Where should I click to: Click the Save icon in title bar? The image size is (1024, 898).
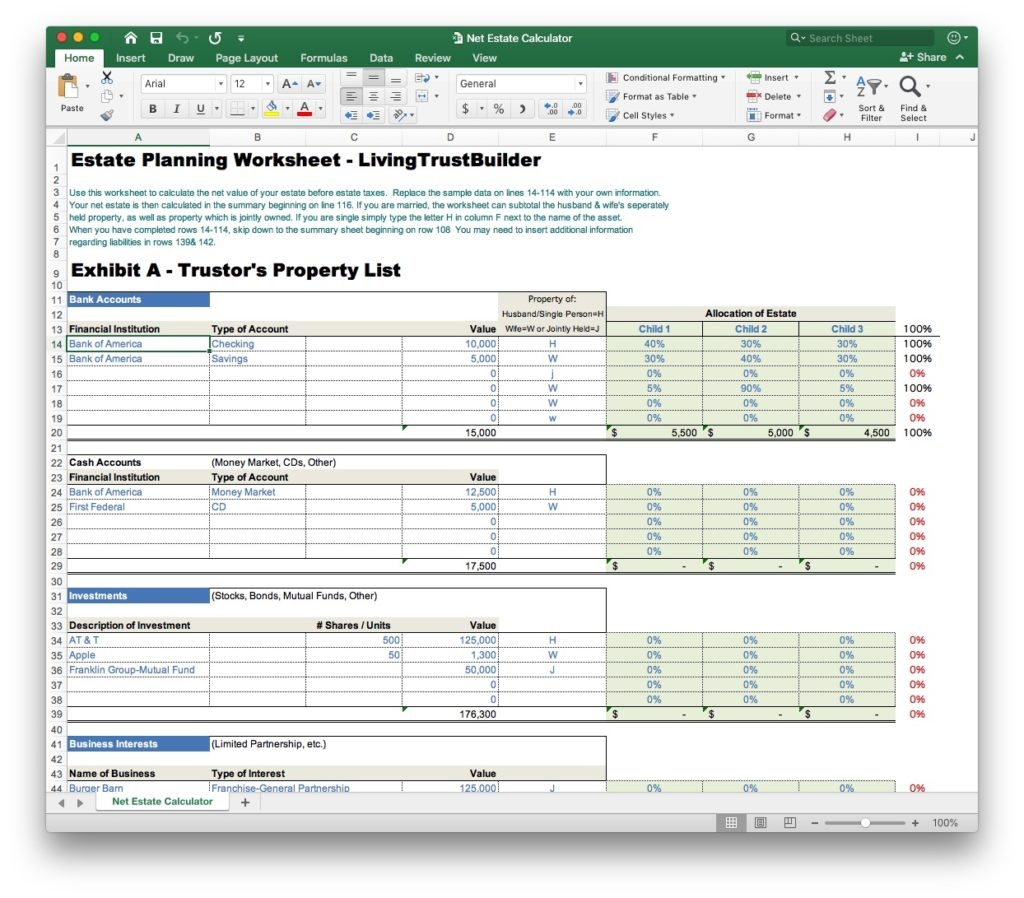click(156, 38)
